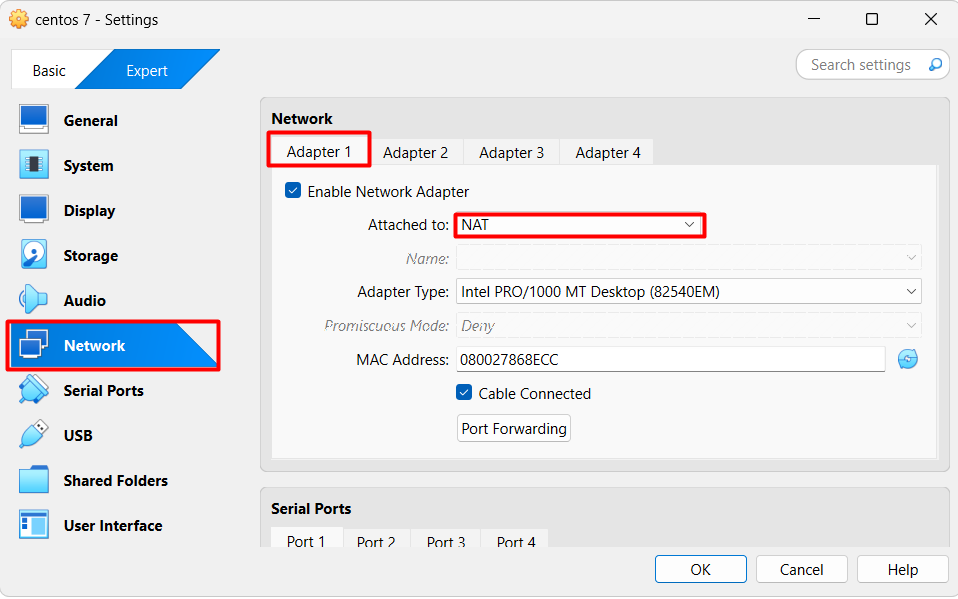Open the General settings icon
Image resolution: width=958 pixels, height=599 pixels.
34,120
